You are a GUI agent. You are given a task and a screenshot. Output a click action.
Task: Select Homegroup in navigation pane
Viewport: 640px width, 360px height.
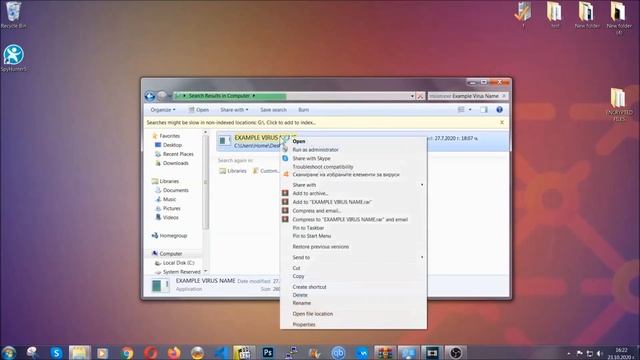[173, 236]
